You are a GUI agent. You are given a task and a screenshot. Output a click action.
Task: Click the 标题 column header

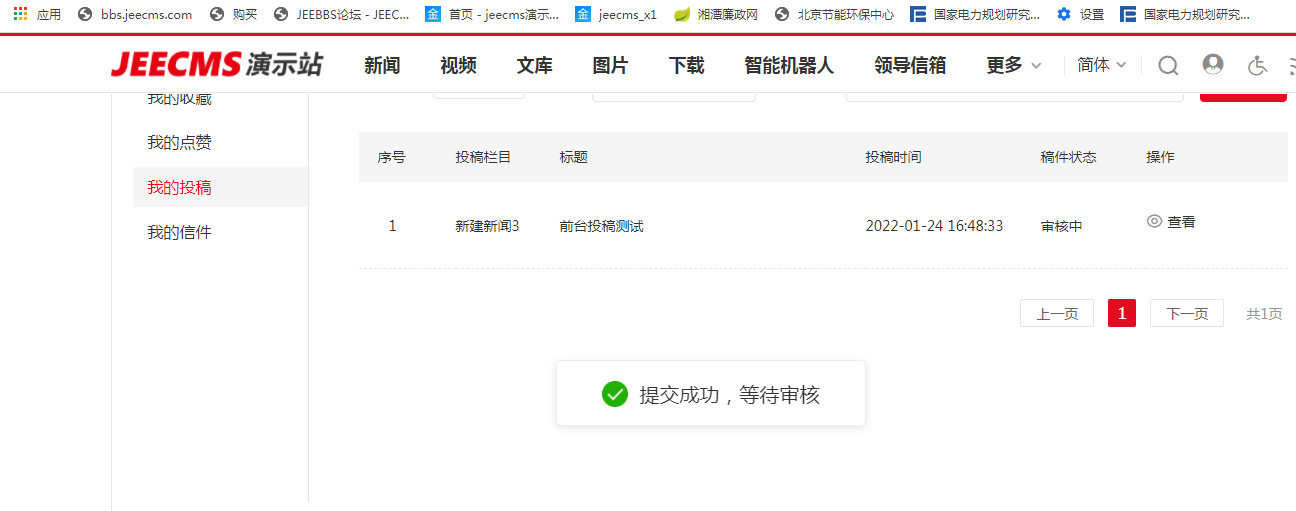point(574,157)
